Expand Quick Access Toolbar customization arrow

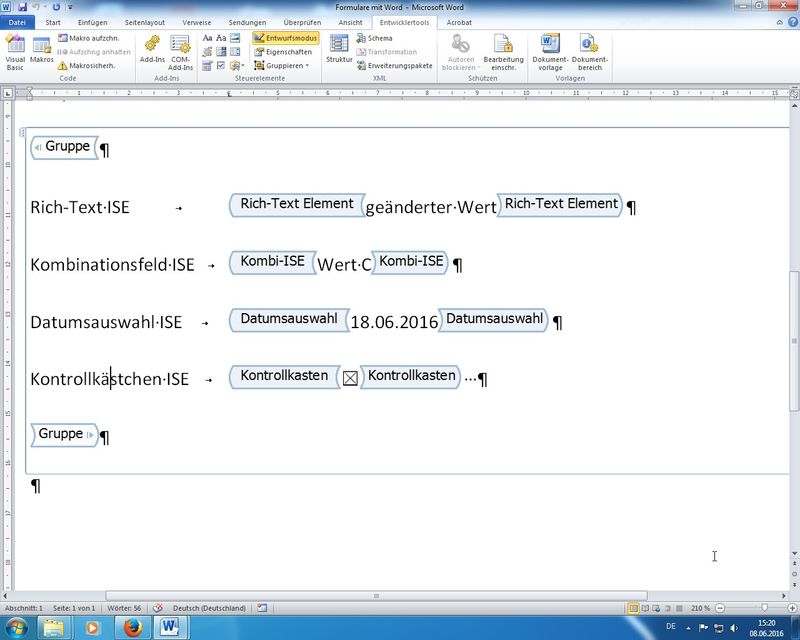pyautogui.click(x=70, y=7)
